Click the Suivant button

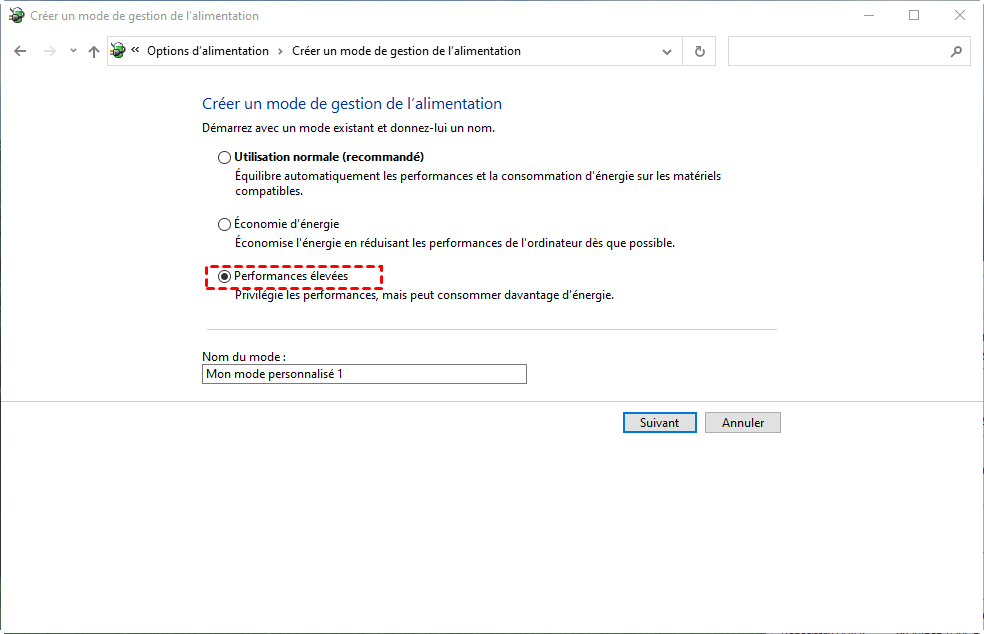660,422
